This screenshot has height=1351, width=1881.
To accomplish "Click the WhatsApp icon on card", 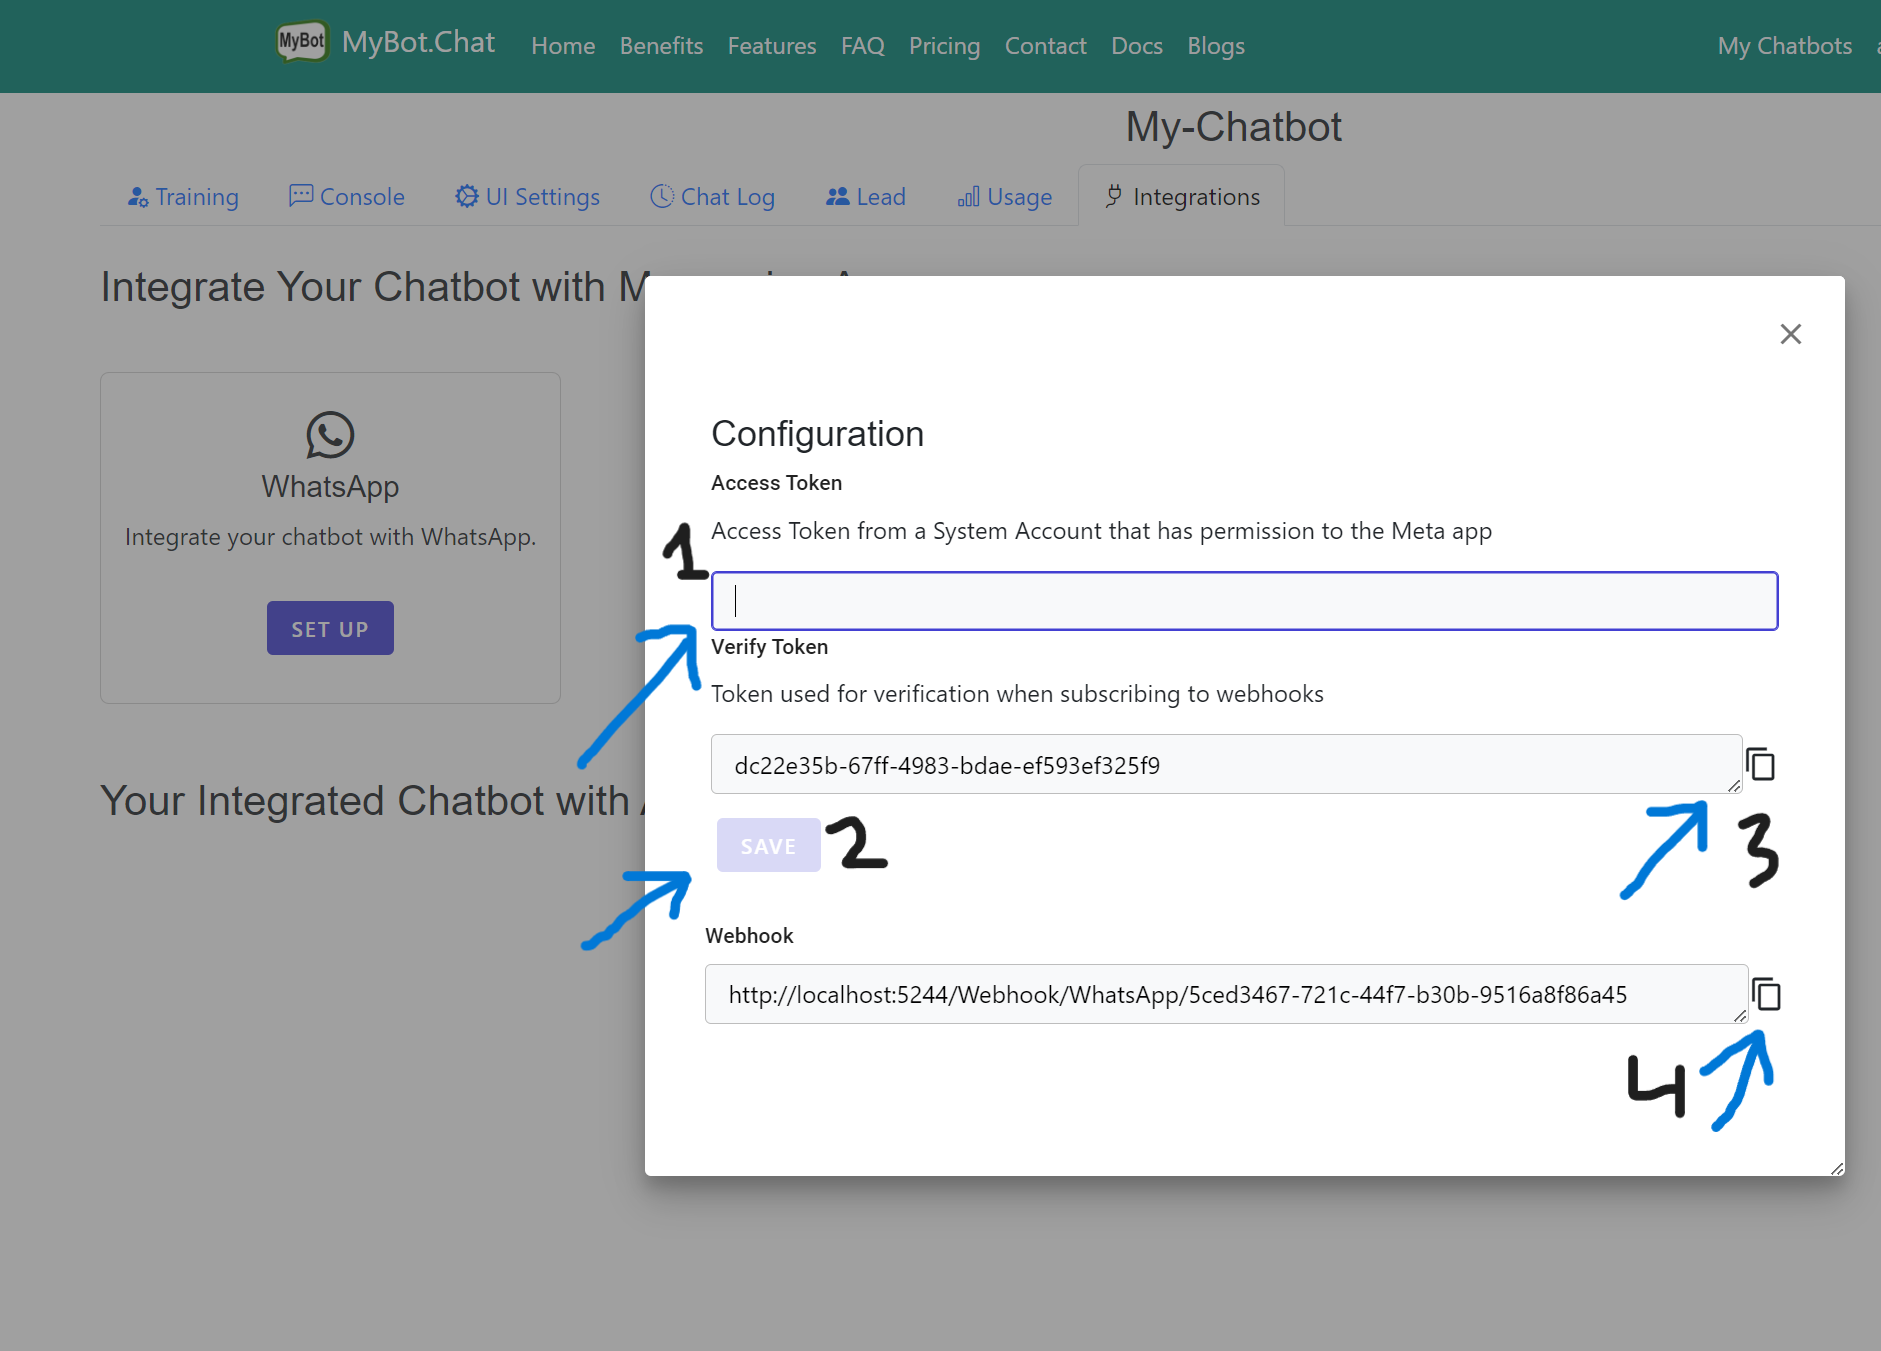I will pyautogui.click(x=330, y=435).
